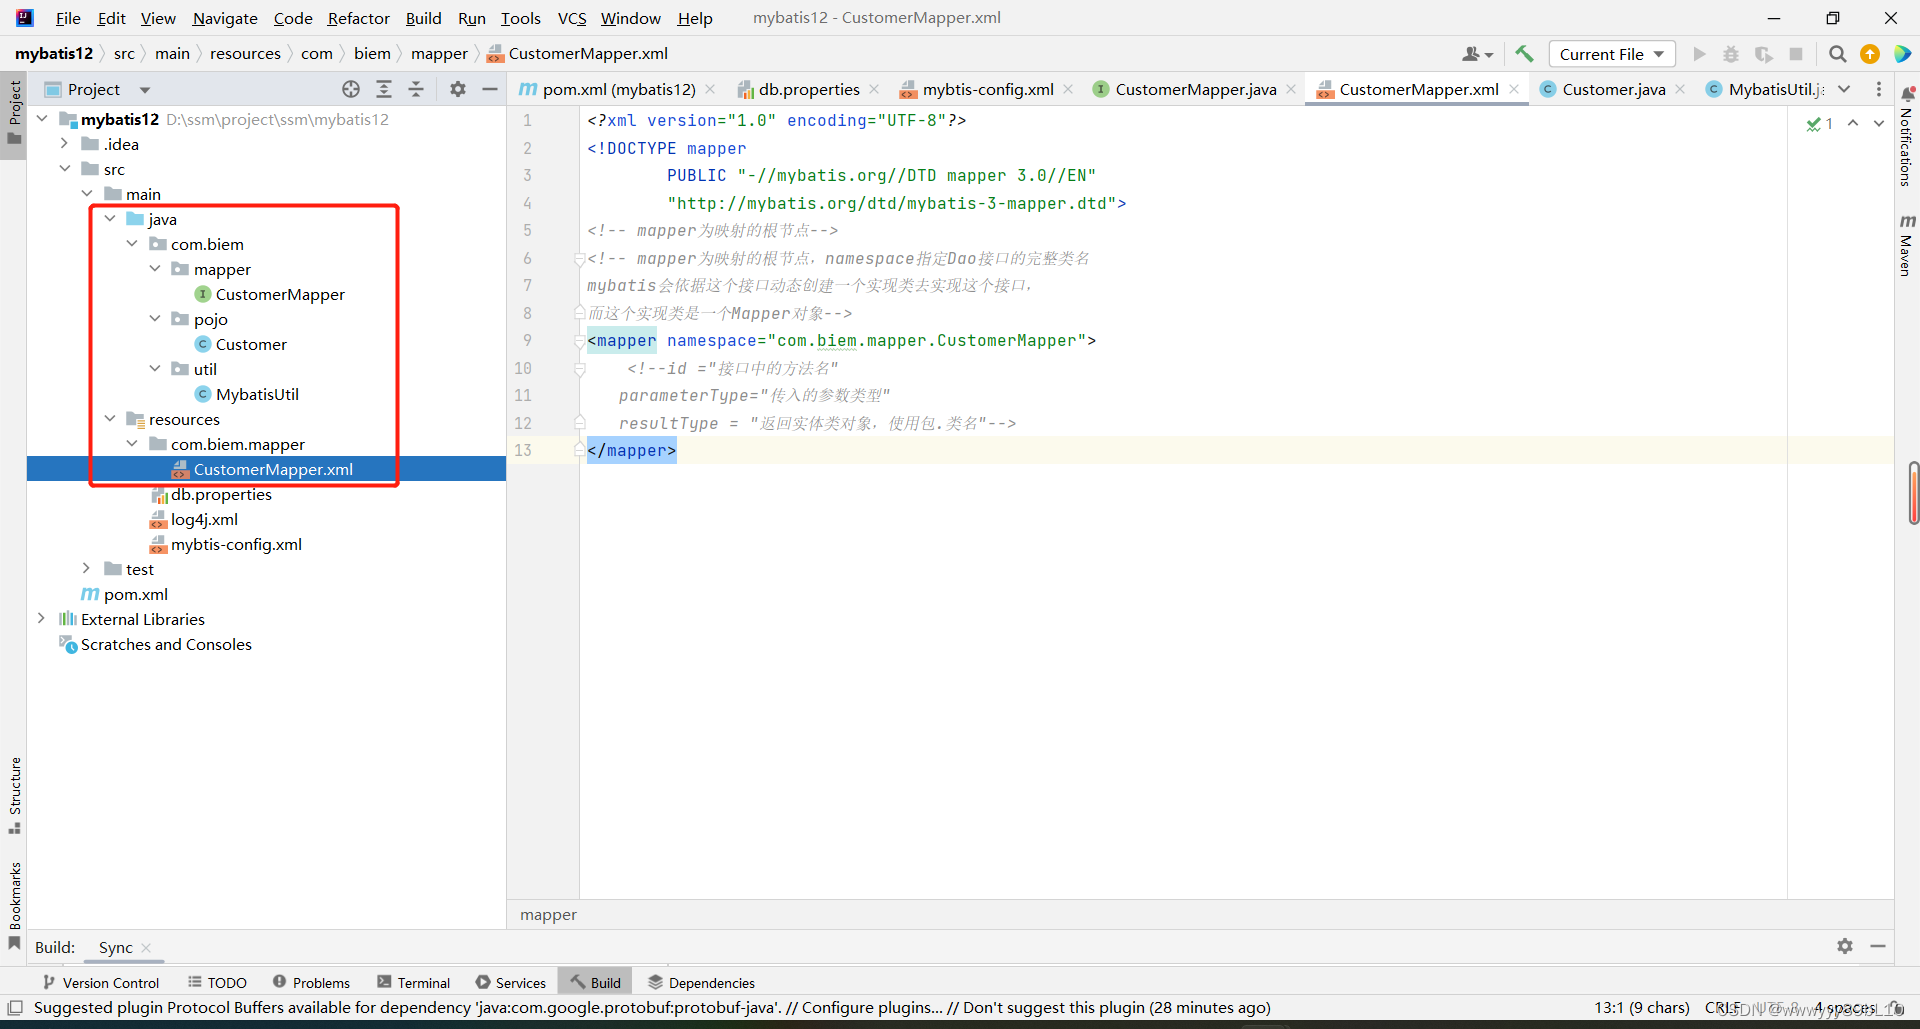Hide the Project panel via minimize icon
The height and width of the screenshot is (1029, 1920).
[490, 89]
